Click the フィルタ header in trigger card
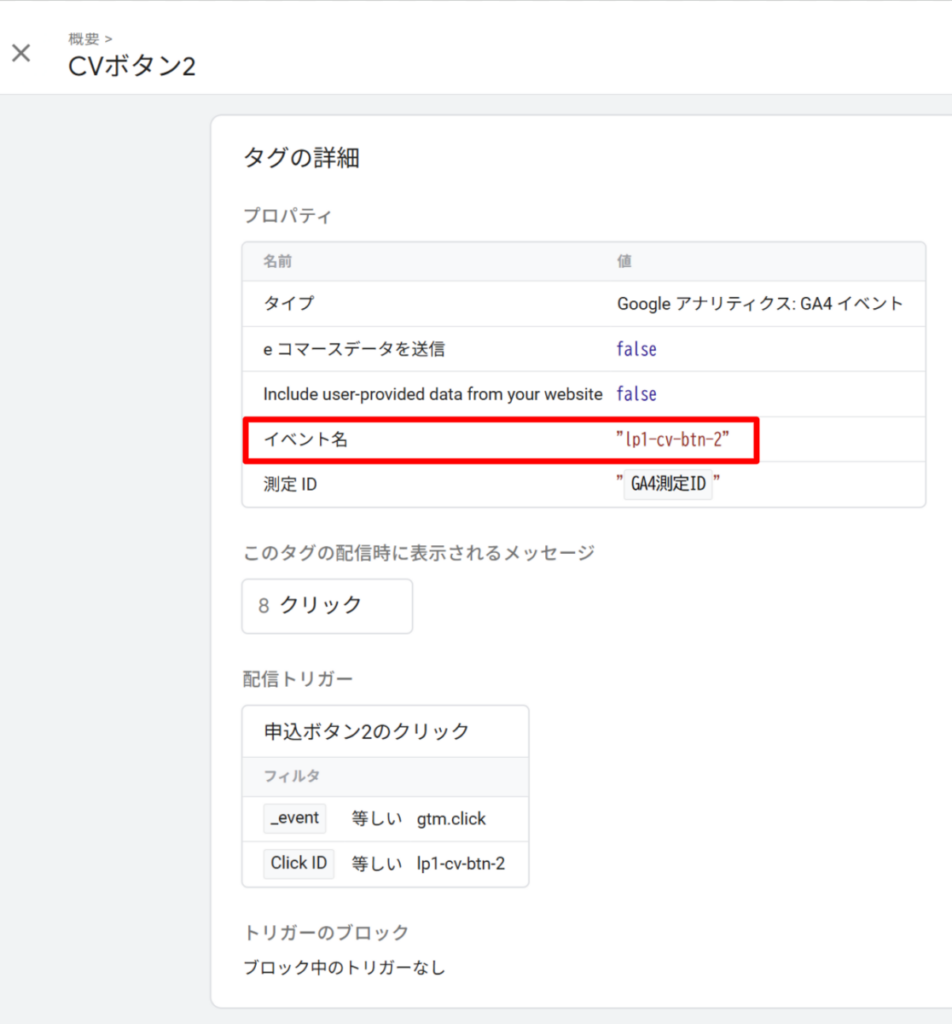This screenshot has height=1024, width=952. pos(291,776)
